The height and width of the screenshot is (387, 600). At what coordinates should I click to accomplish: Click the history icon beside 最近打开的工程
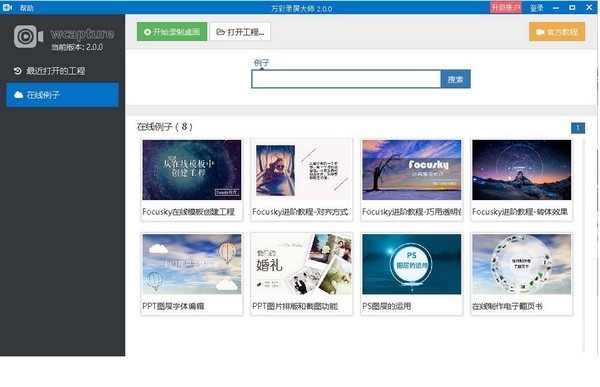point(18,71)
